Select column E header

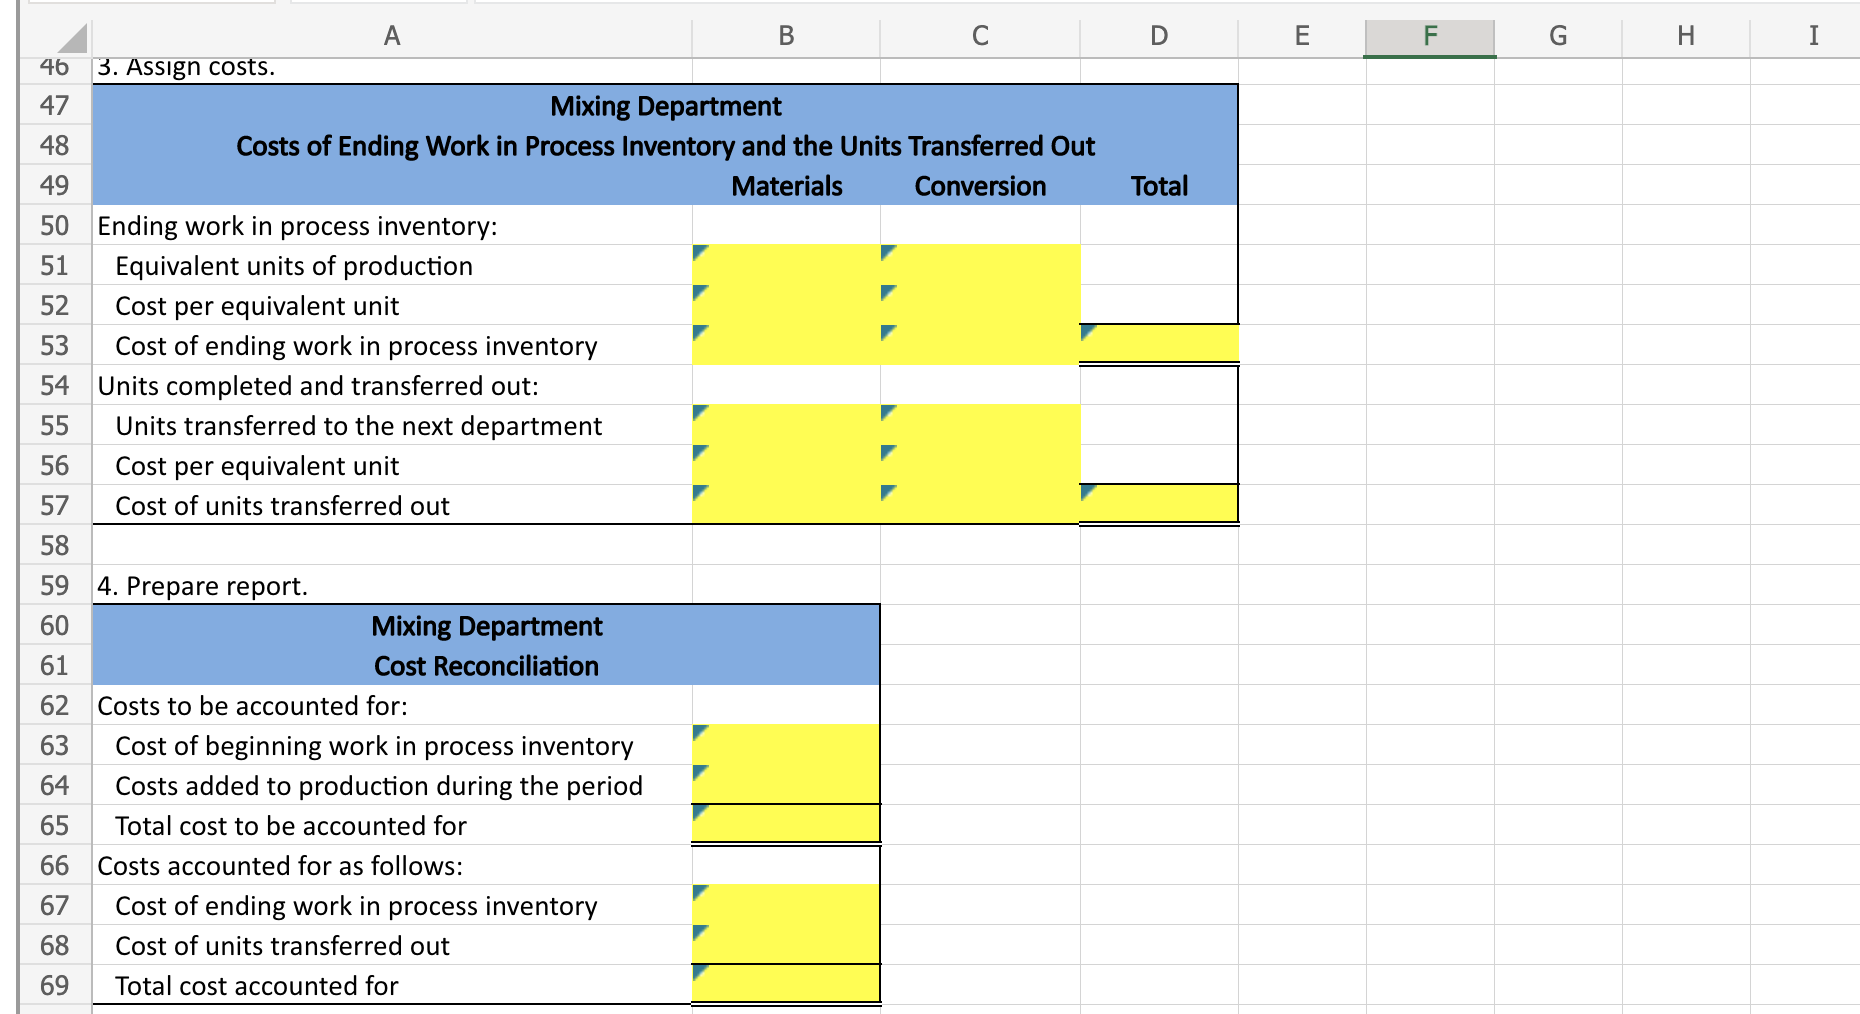(x=1302, y=36)
